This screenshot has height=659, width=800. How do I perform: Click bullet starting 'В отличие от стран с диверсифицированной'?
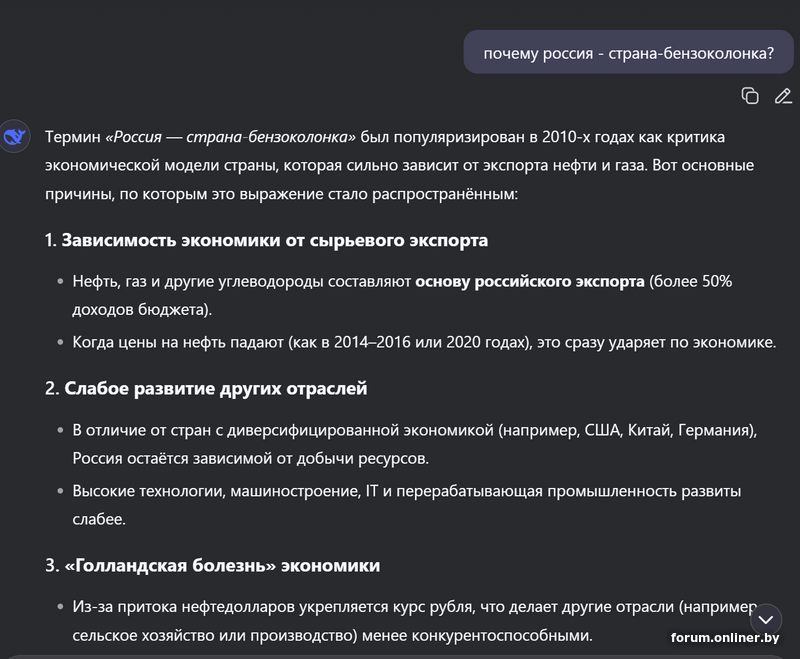click(x=415, y=444)
